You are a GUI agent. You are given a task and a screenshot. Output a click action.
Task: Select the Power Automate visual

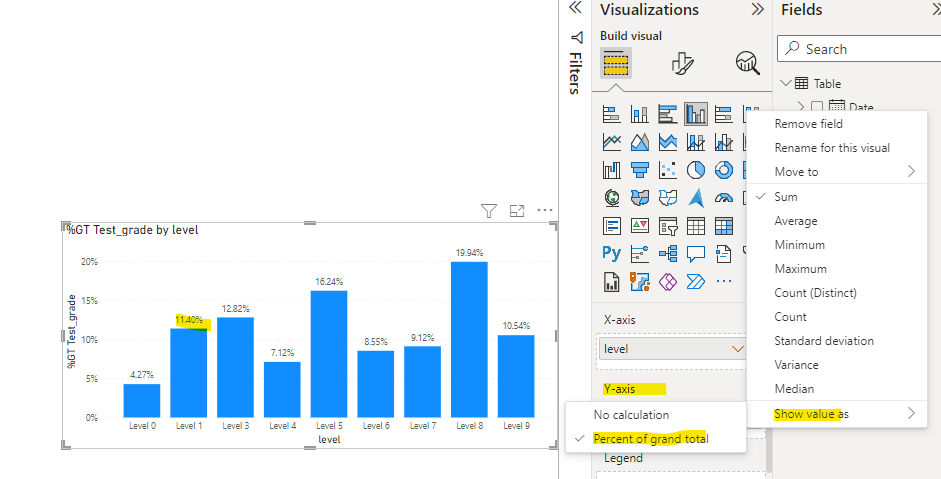pos(696,282)
